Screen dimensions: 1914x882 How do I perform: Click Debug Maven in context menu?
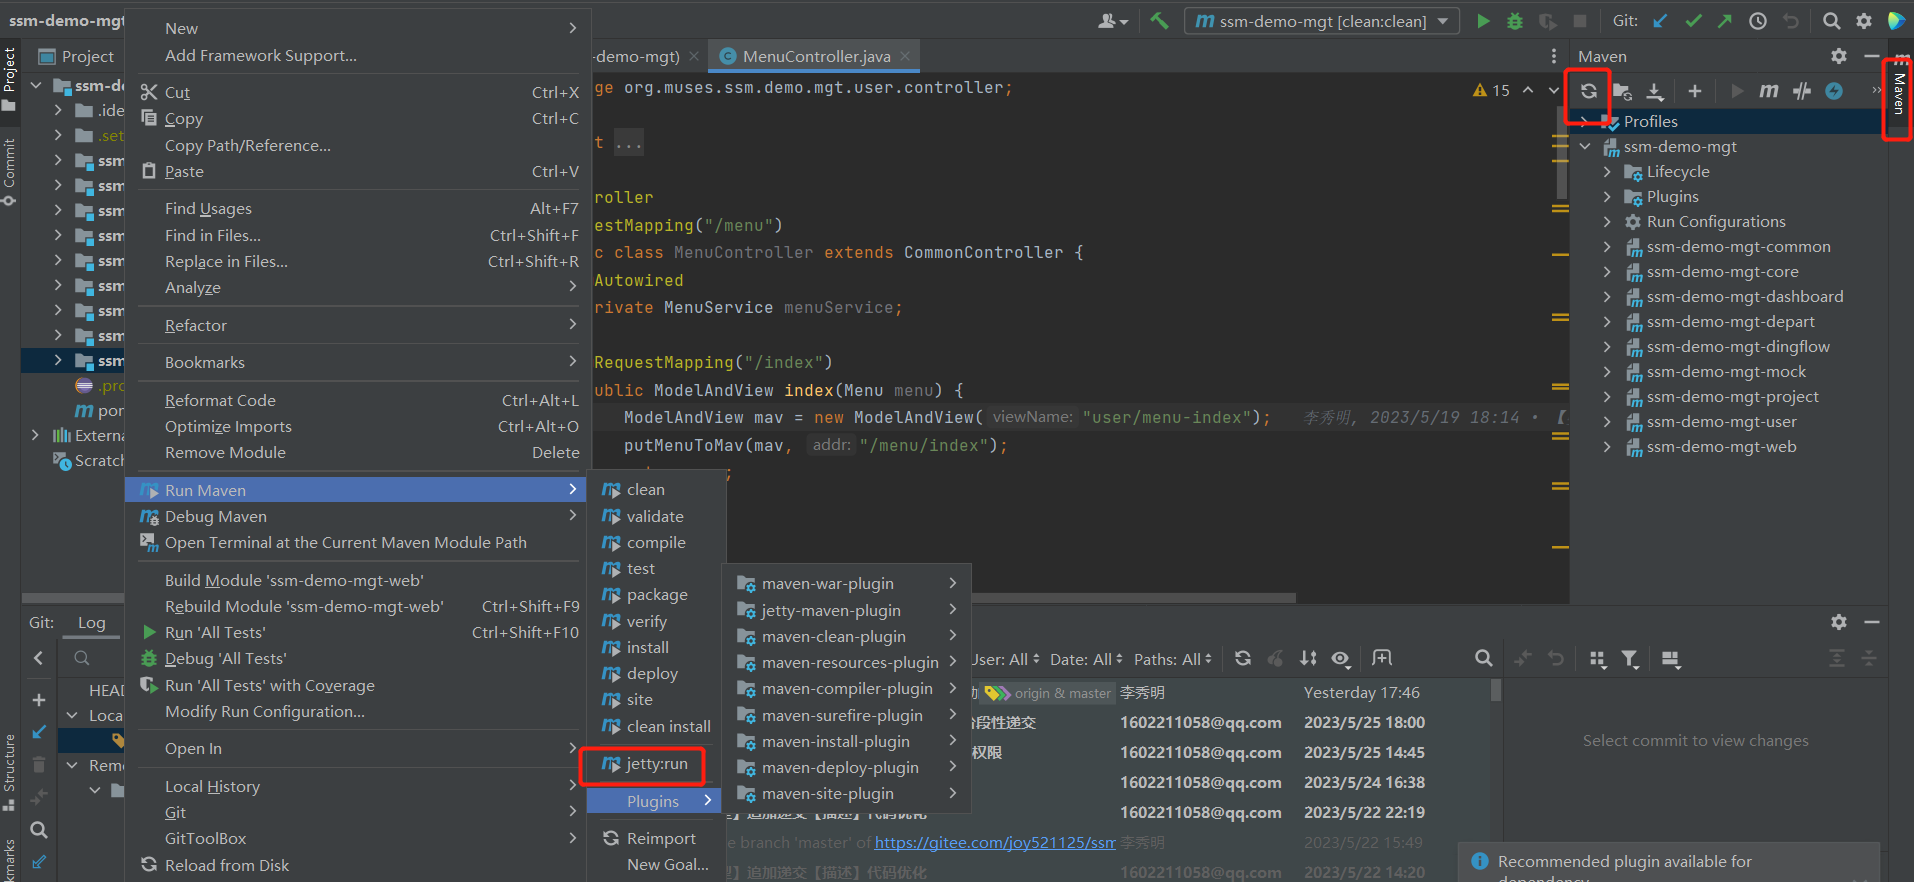(x=358, y=517)
